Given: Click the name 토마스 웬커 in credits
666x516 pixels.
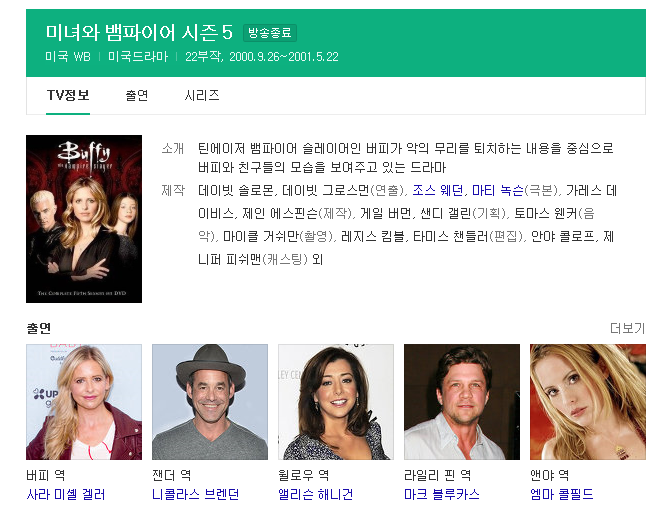Looking at the screenshot, I should click(x=546, y=213).
